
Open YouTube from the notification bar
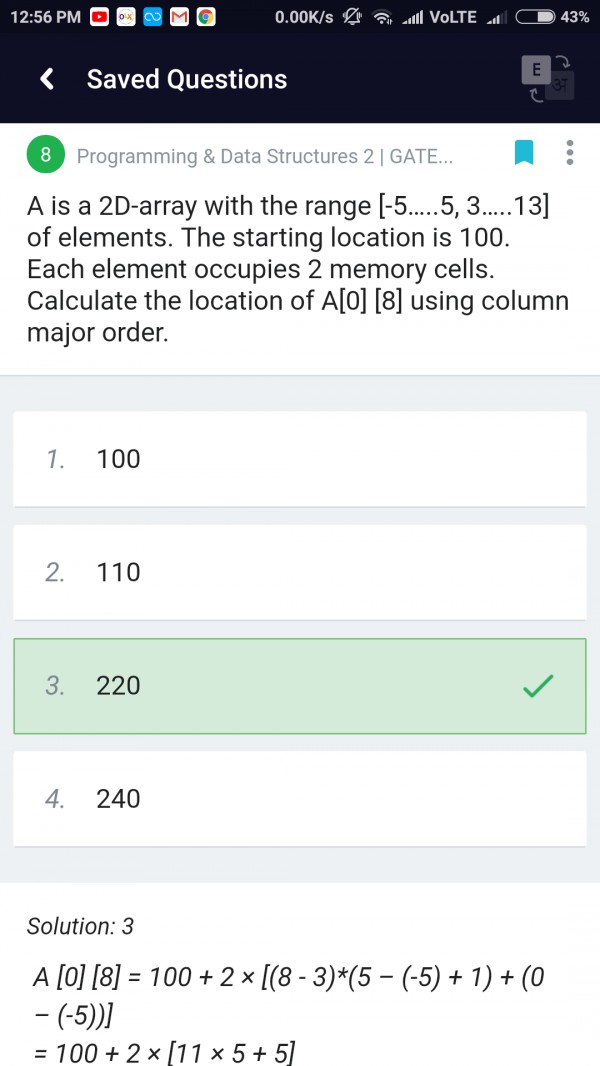pos(98,17)
